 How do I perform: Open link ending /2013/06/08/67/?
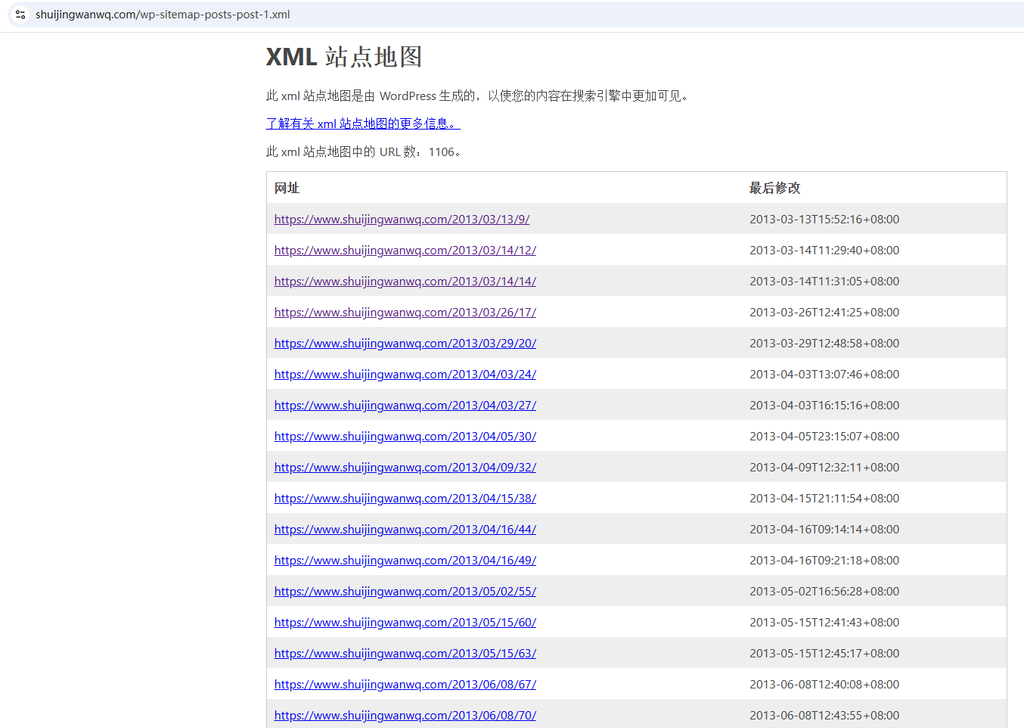(x=405, y=684)
